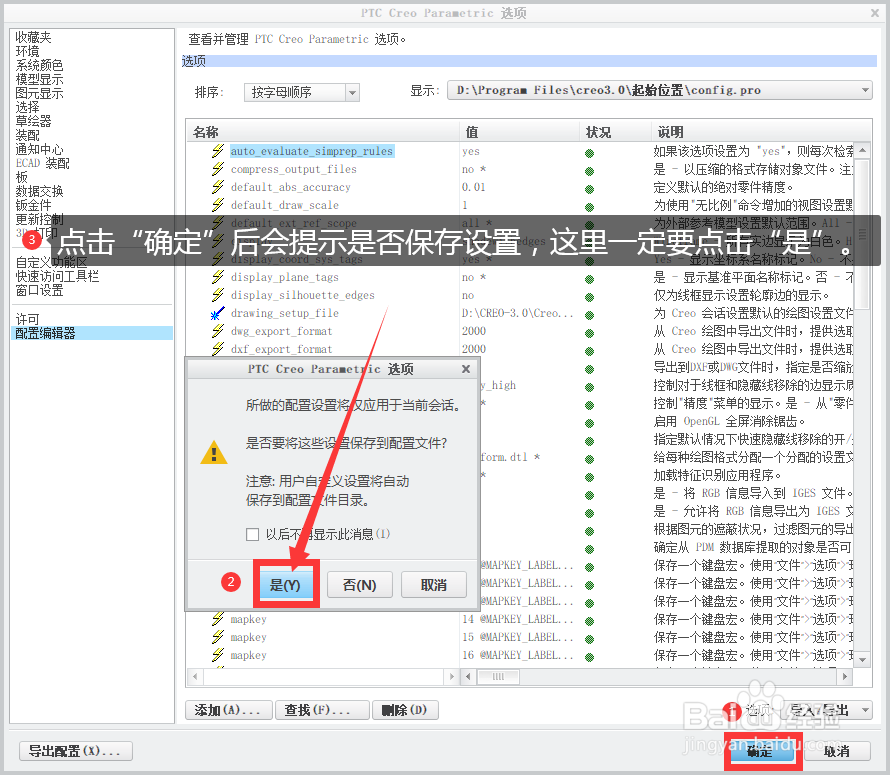This screenshot has width=890, height=775.
Task: Open the config.pro display path dropdown
Action: 865,90
